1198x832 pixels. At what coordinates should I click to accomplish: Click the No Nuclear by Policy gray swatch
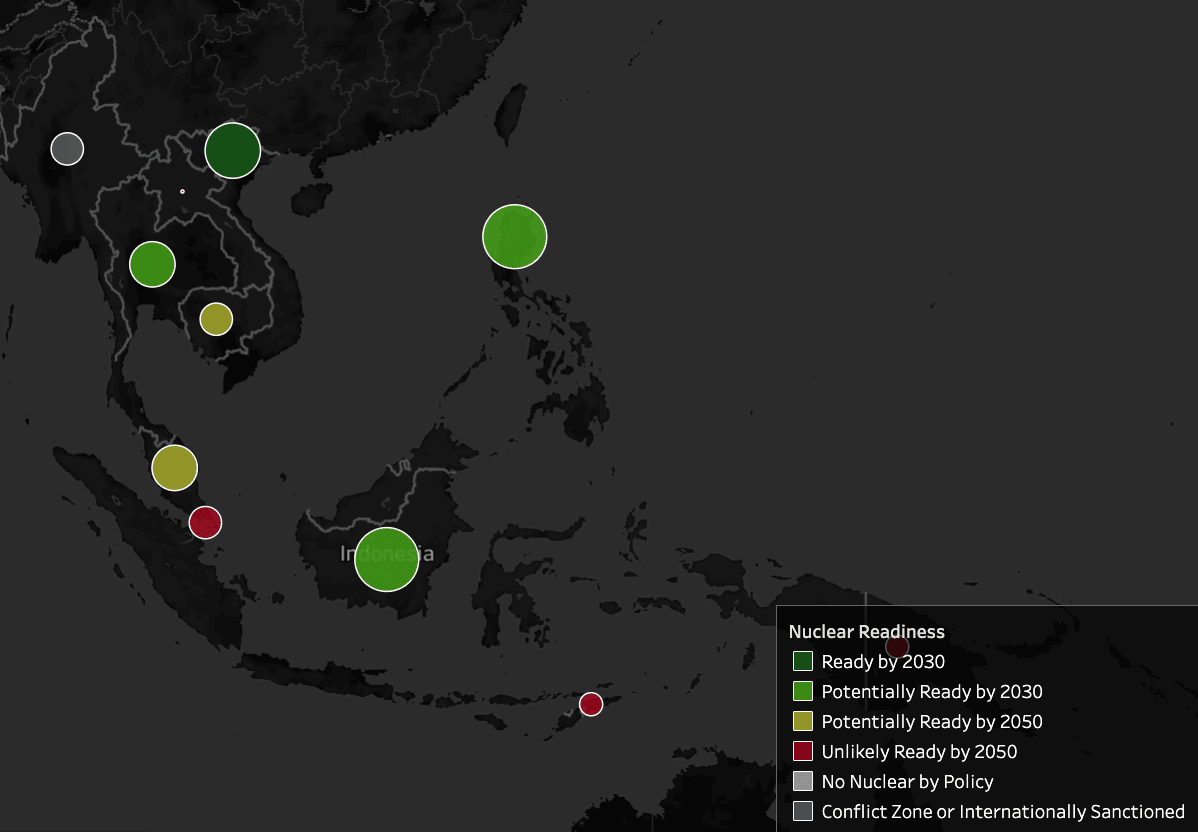coord(803,781)
